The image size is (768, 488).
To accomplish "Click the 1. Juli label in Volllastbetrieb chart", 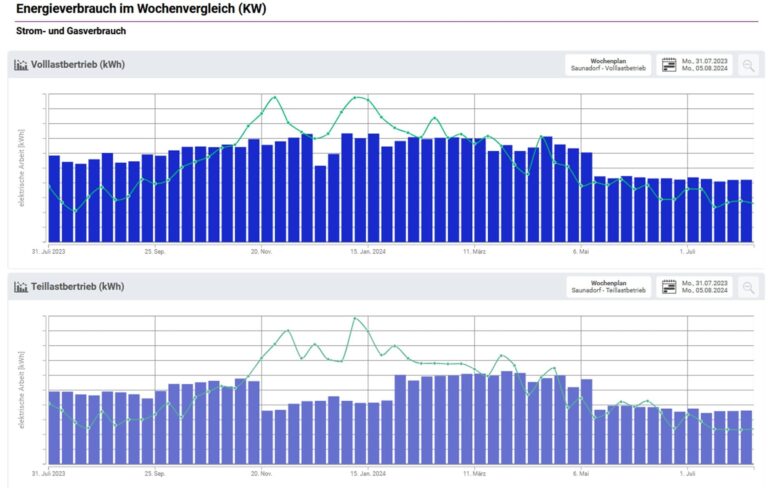I will coord(687,251).
